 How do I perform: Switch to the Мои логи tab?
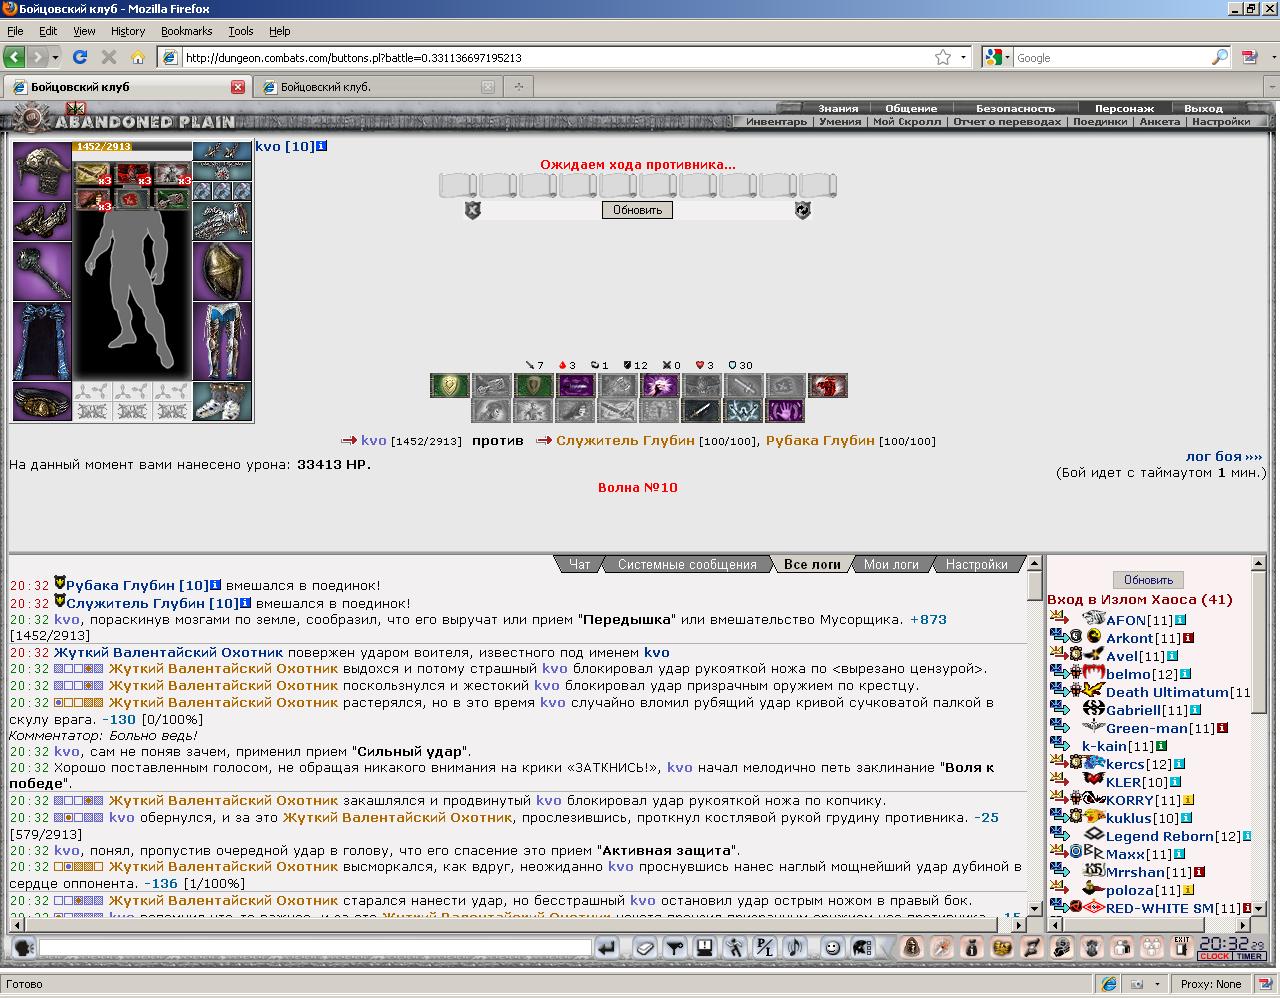pyautogui.click(x=891, y=564)
